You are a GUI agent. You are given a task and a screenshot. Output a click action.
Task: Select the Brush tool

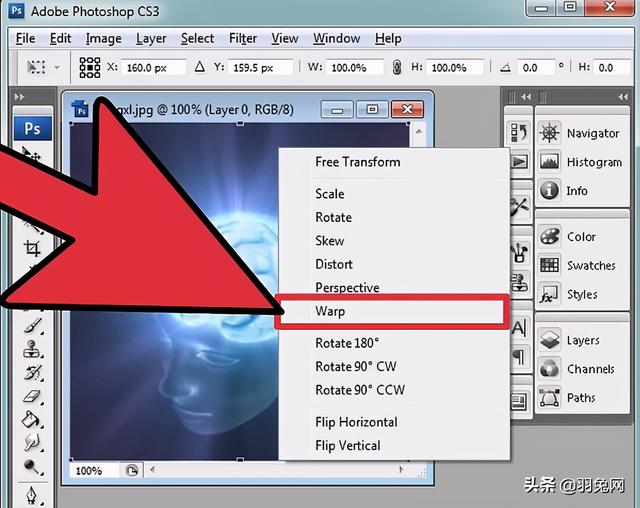(33, 326)
